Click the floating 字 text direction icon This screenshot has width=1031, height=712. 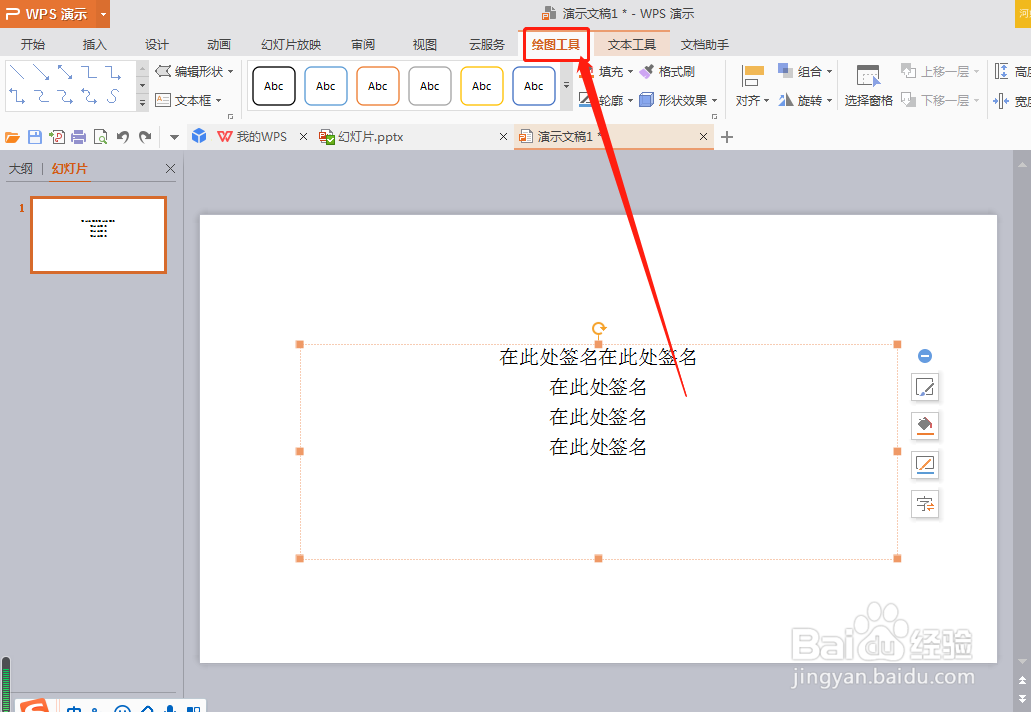pyautogui.click(x=924, y=504)
